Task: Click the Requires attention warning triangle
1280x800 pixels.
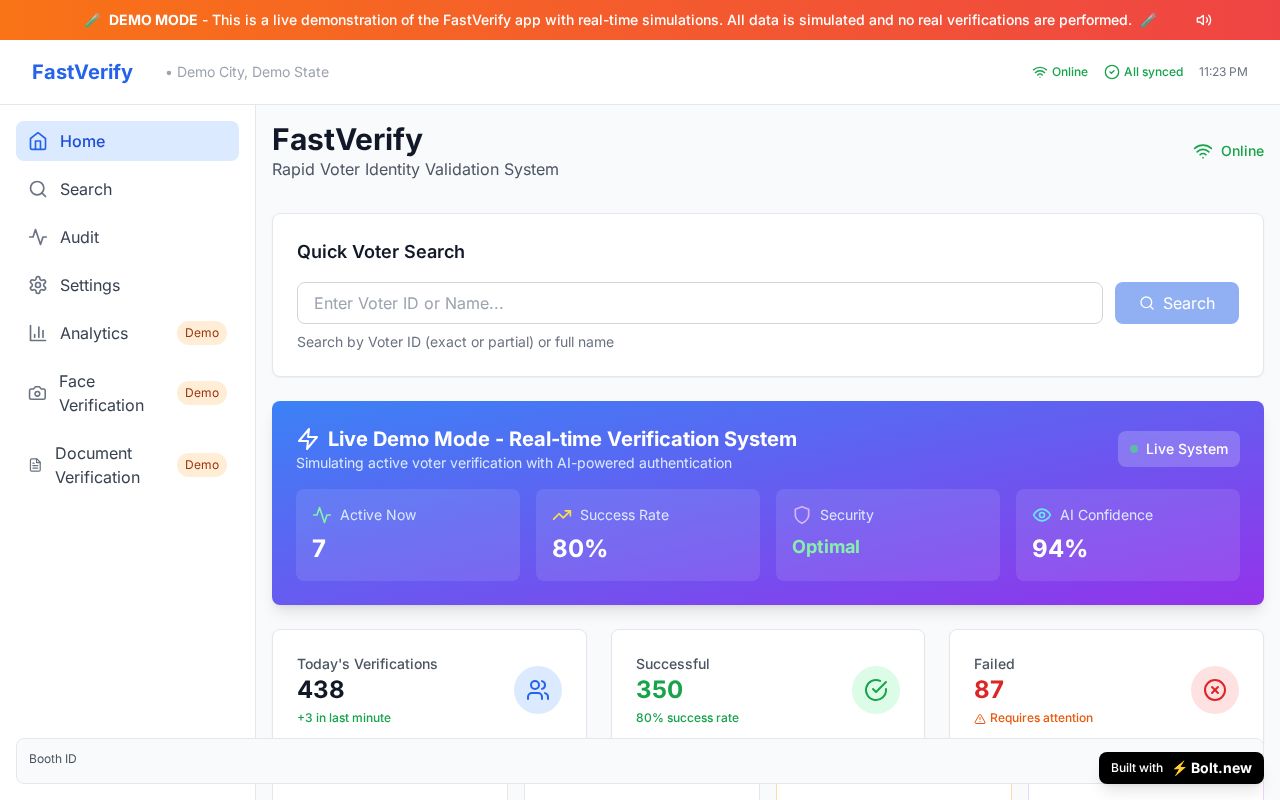Action: point(980,718)
